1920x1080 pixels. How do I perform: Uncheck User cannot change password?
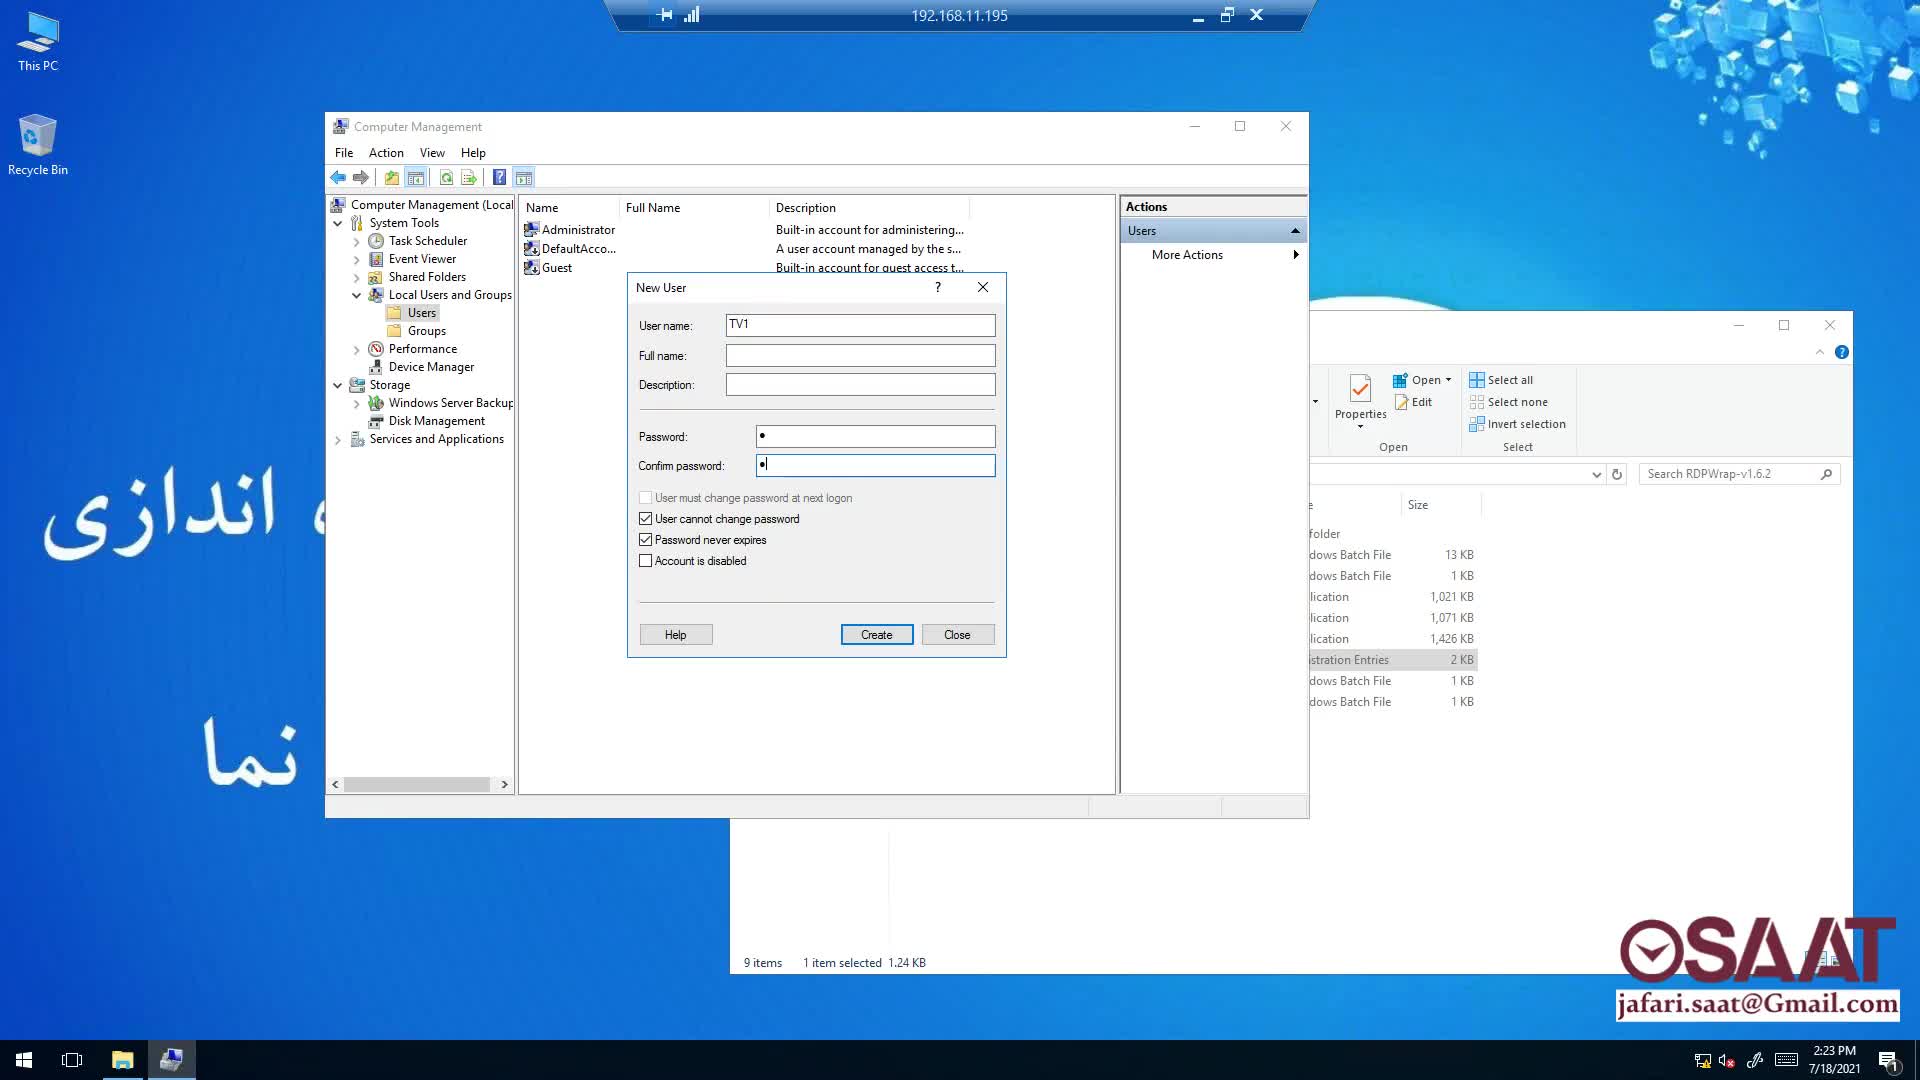tap(646, 519)
